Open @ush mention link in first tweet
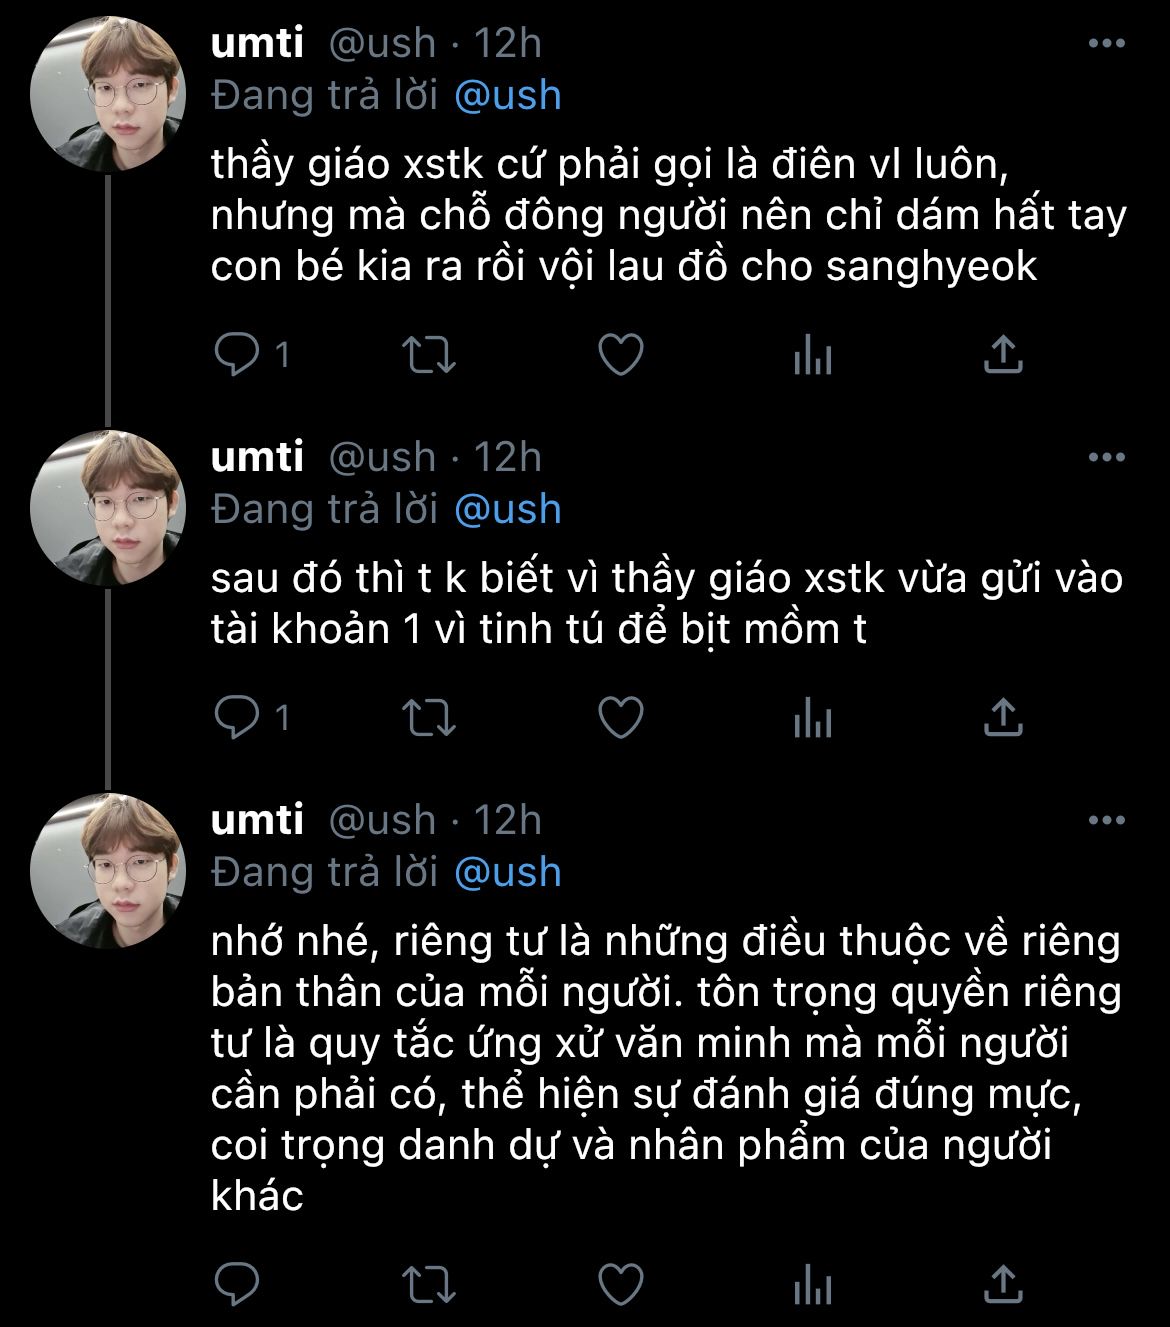The height and width of the screenshot is (1327, 1170). [x=507, y=95]
